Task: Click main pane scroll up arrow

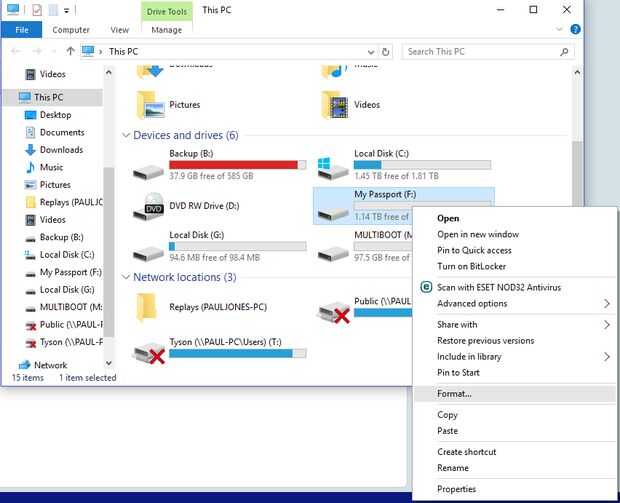Action: click(x=577, y=72)
